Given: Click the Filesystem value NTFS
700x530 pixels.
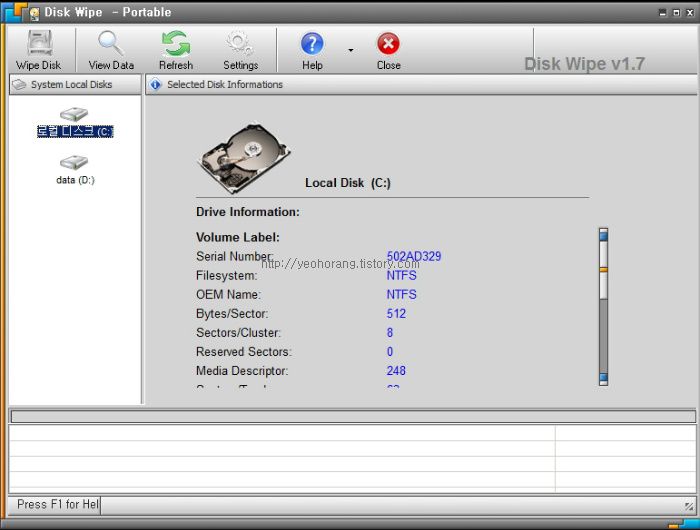Looking at the screenshot, I should (401, 275).
